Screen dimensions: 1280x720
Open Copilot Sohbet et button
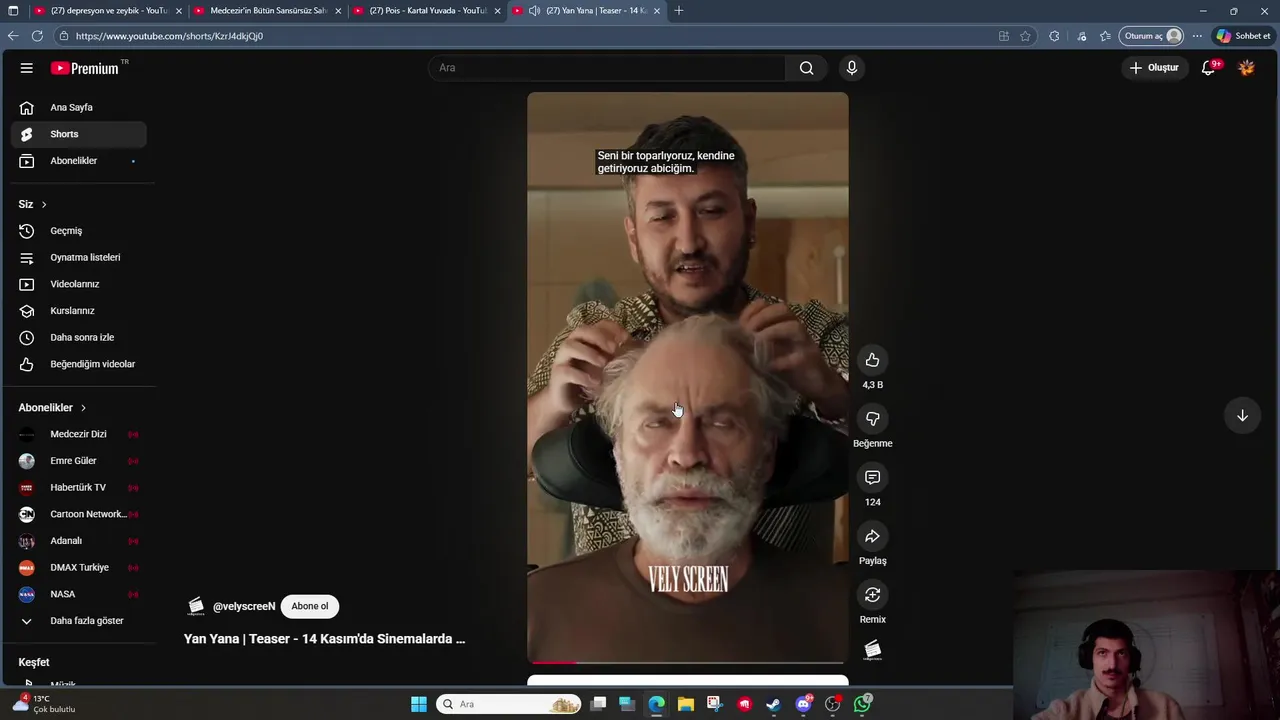click(x=1244, y=36)
